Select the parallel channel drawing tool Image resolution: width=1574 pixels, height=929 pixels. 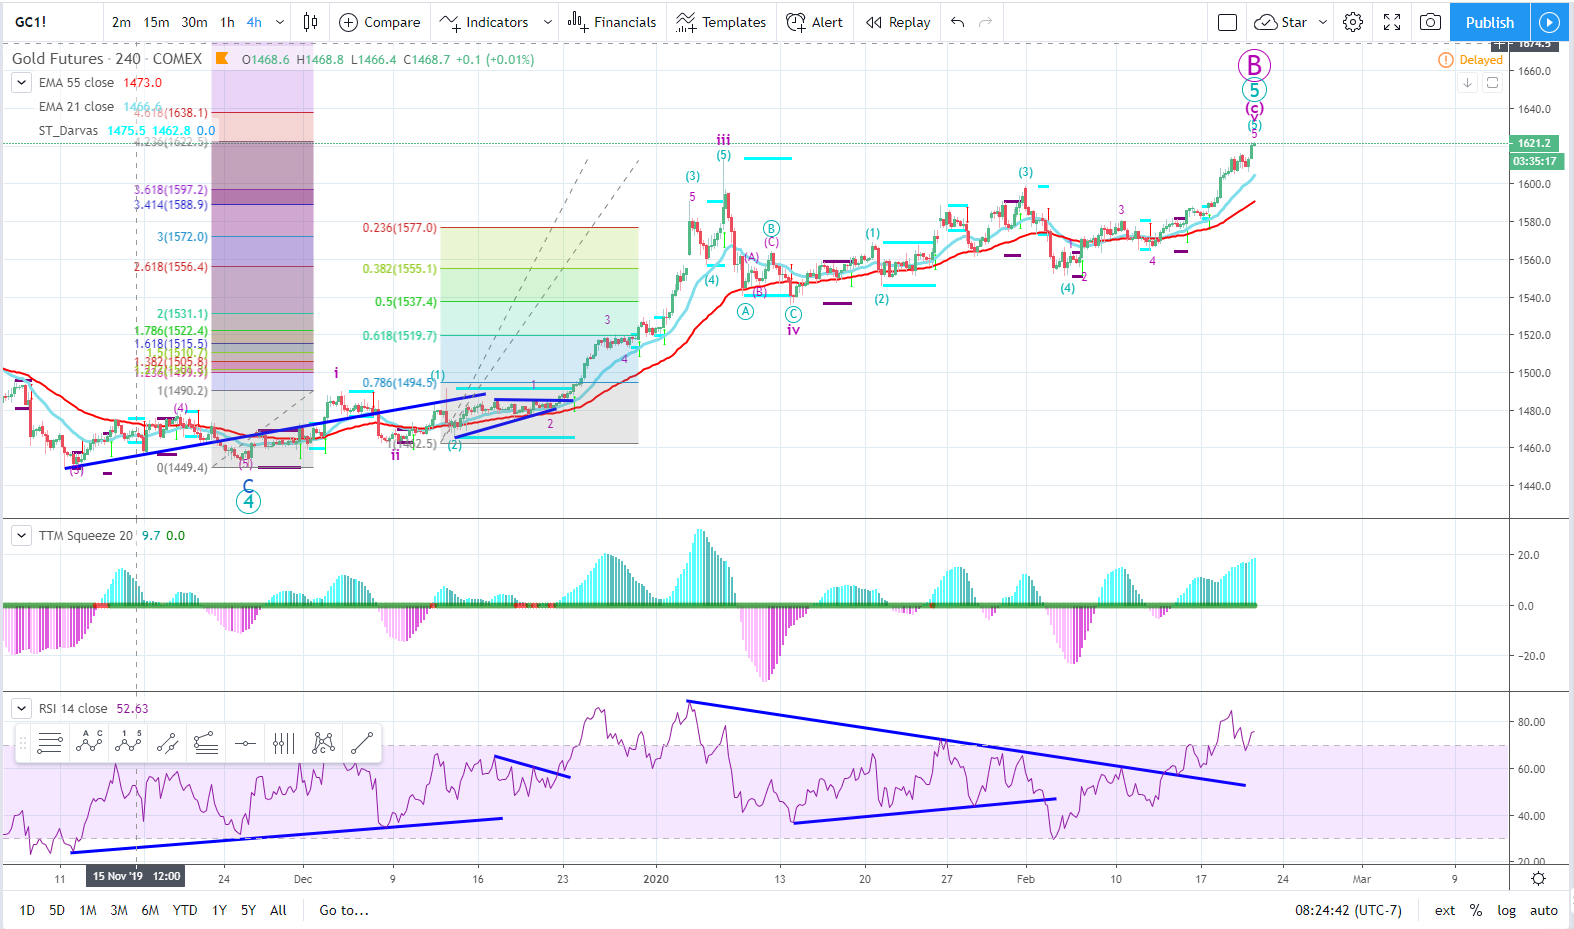(x=167, y=743)
